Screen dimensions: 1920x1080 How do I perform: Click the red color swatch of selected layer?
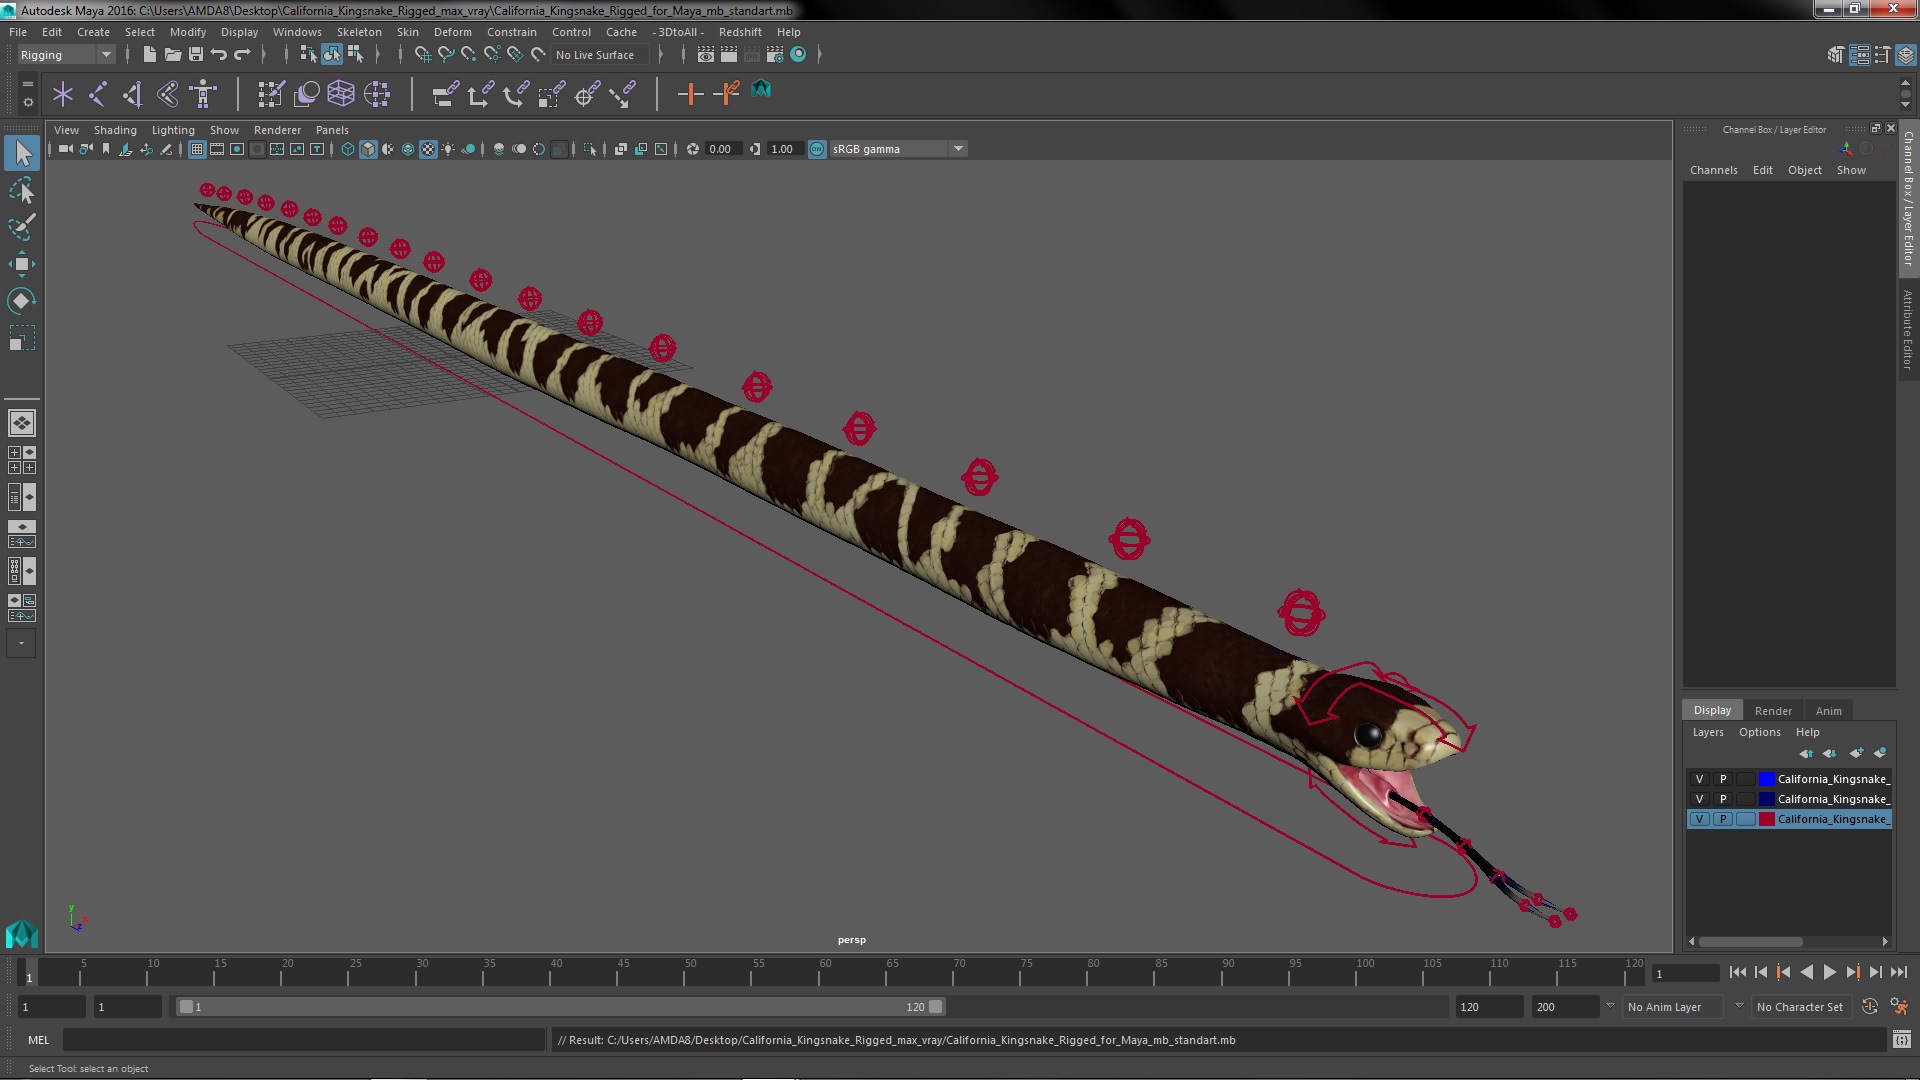1767,819
